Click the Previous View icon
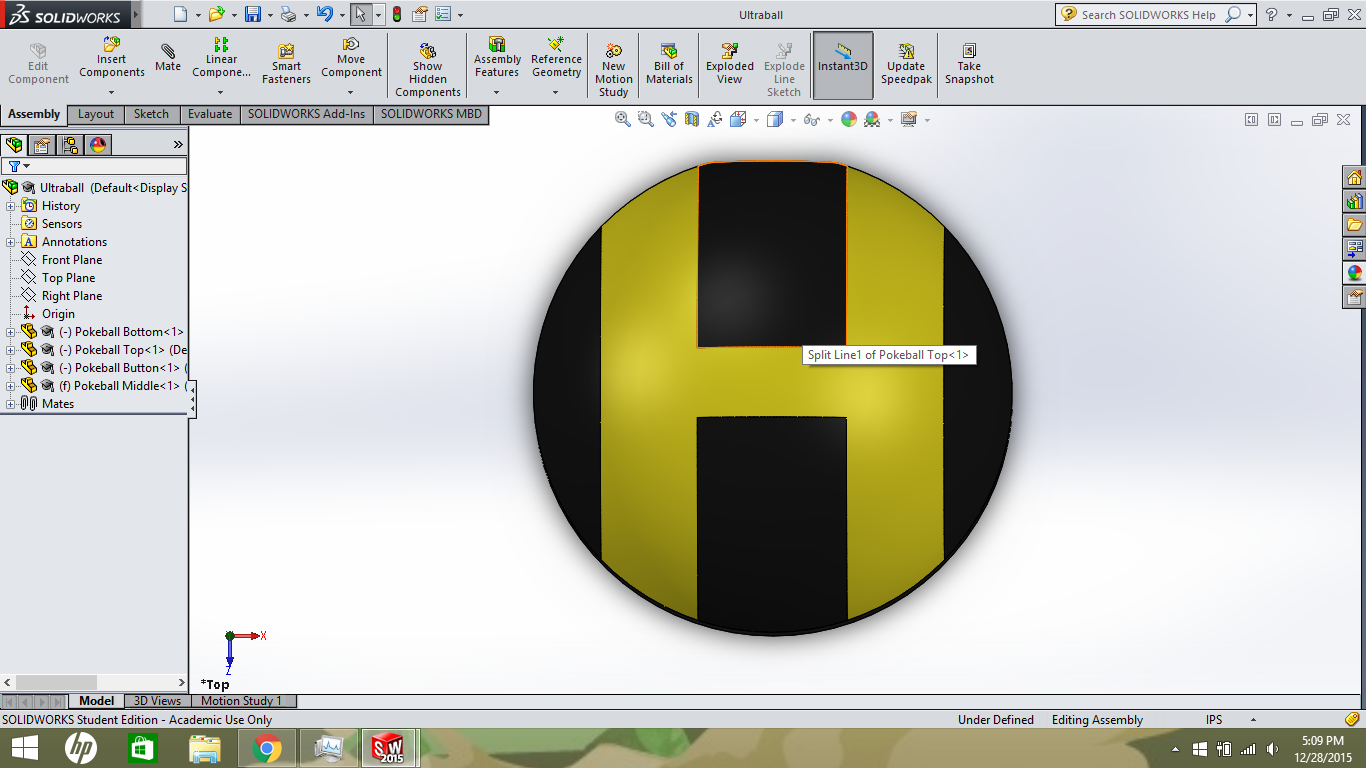 click(x=668, y=120)
